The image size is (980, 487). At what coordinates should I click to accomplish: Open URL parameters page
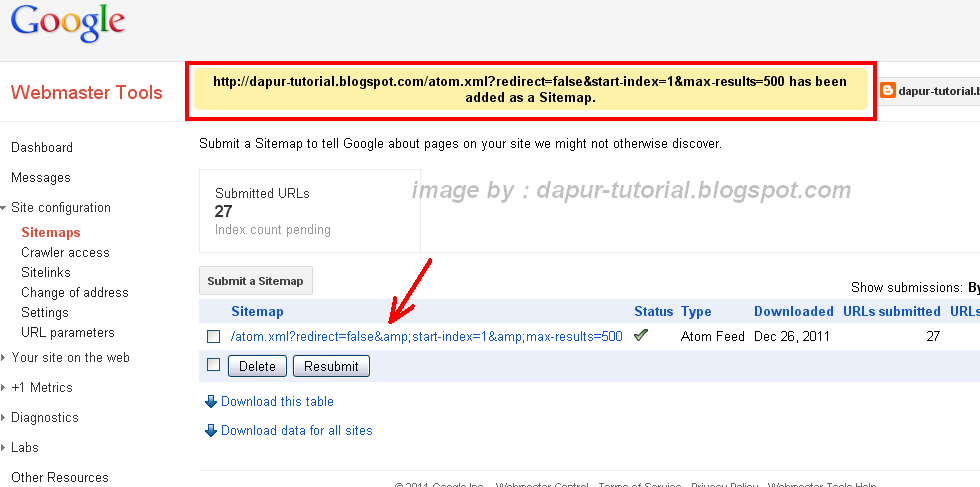pyautogui.click(x=68, y=333)
